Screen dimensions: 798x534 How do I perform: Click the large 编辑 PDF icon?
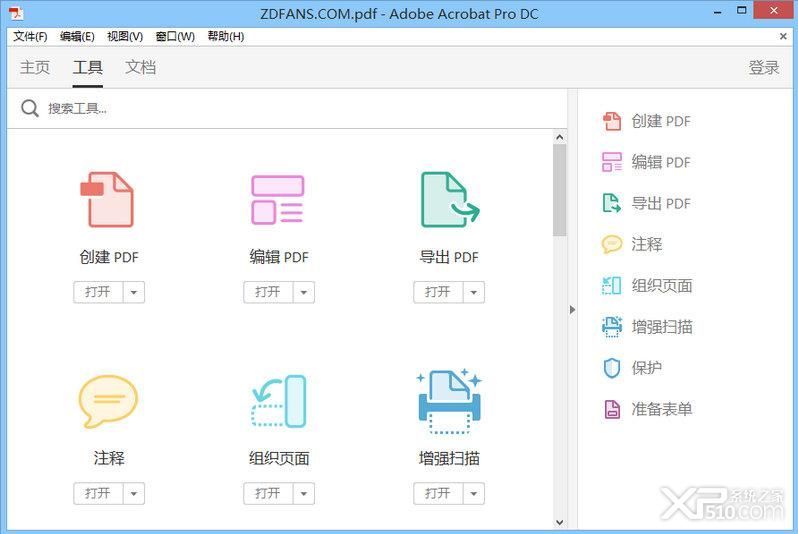278,200
